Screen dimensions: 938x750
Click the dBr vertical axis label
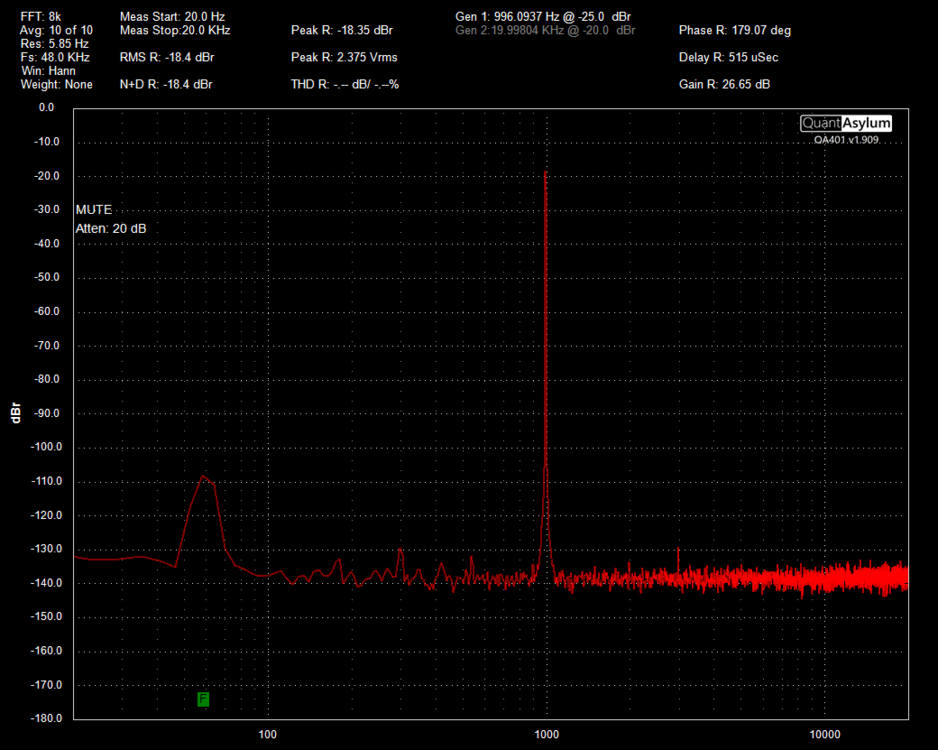(15, 413)
